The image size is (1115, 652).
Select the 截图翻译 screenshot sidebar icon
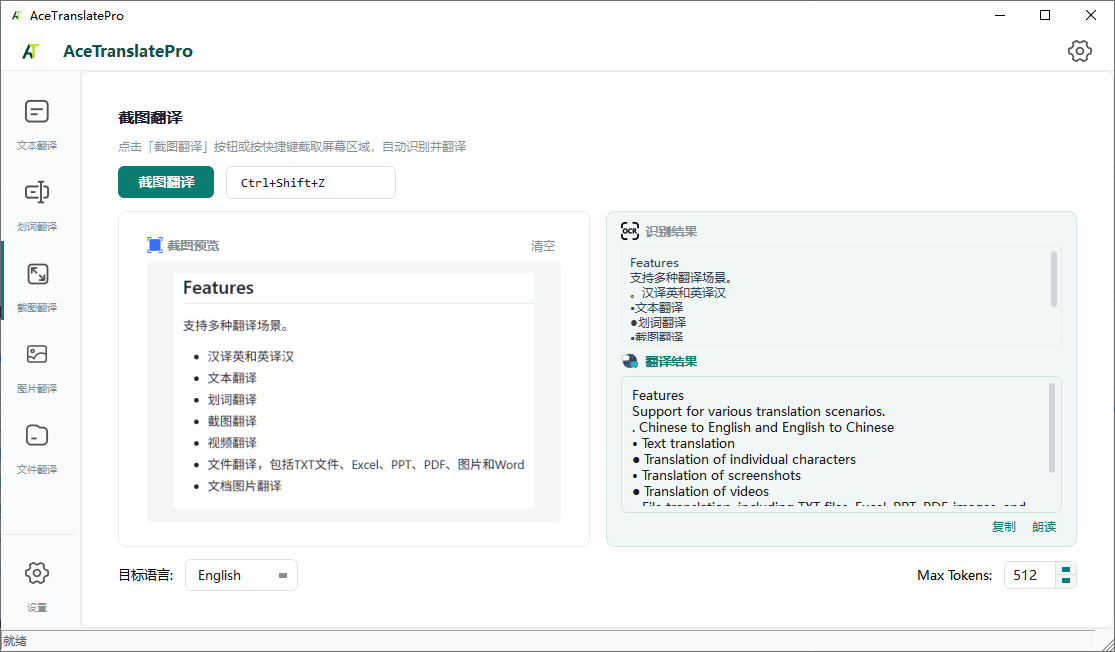tap(37, 274)
